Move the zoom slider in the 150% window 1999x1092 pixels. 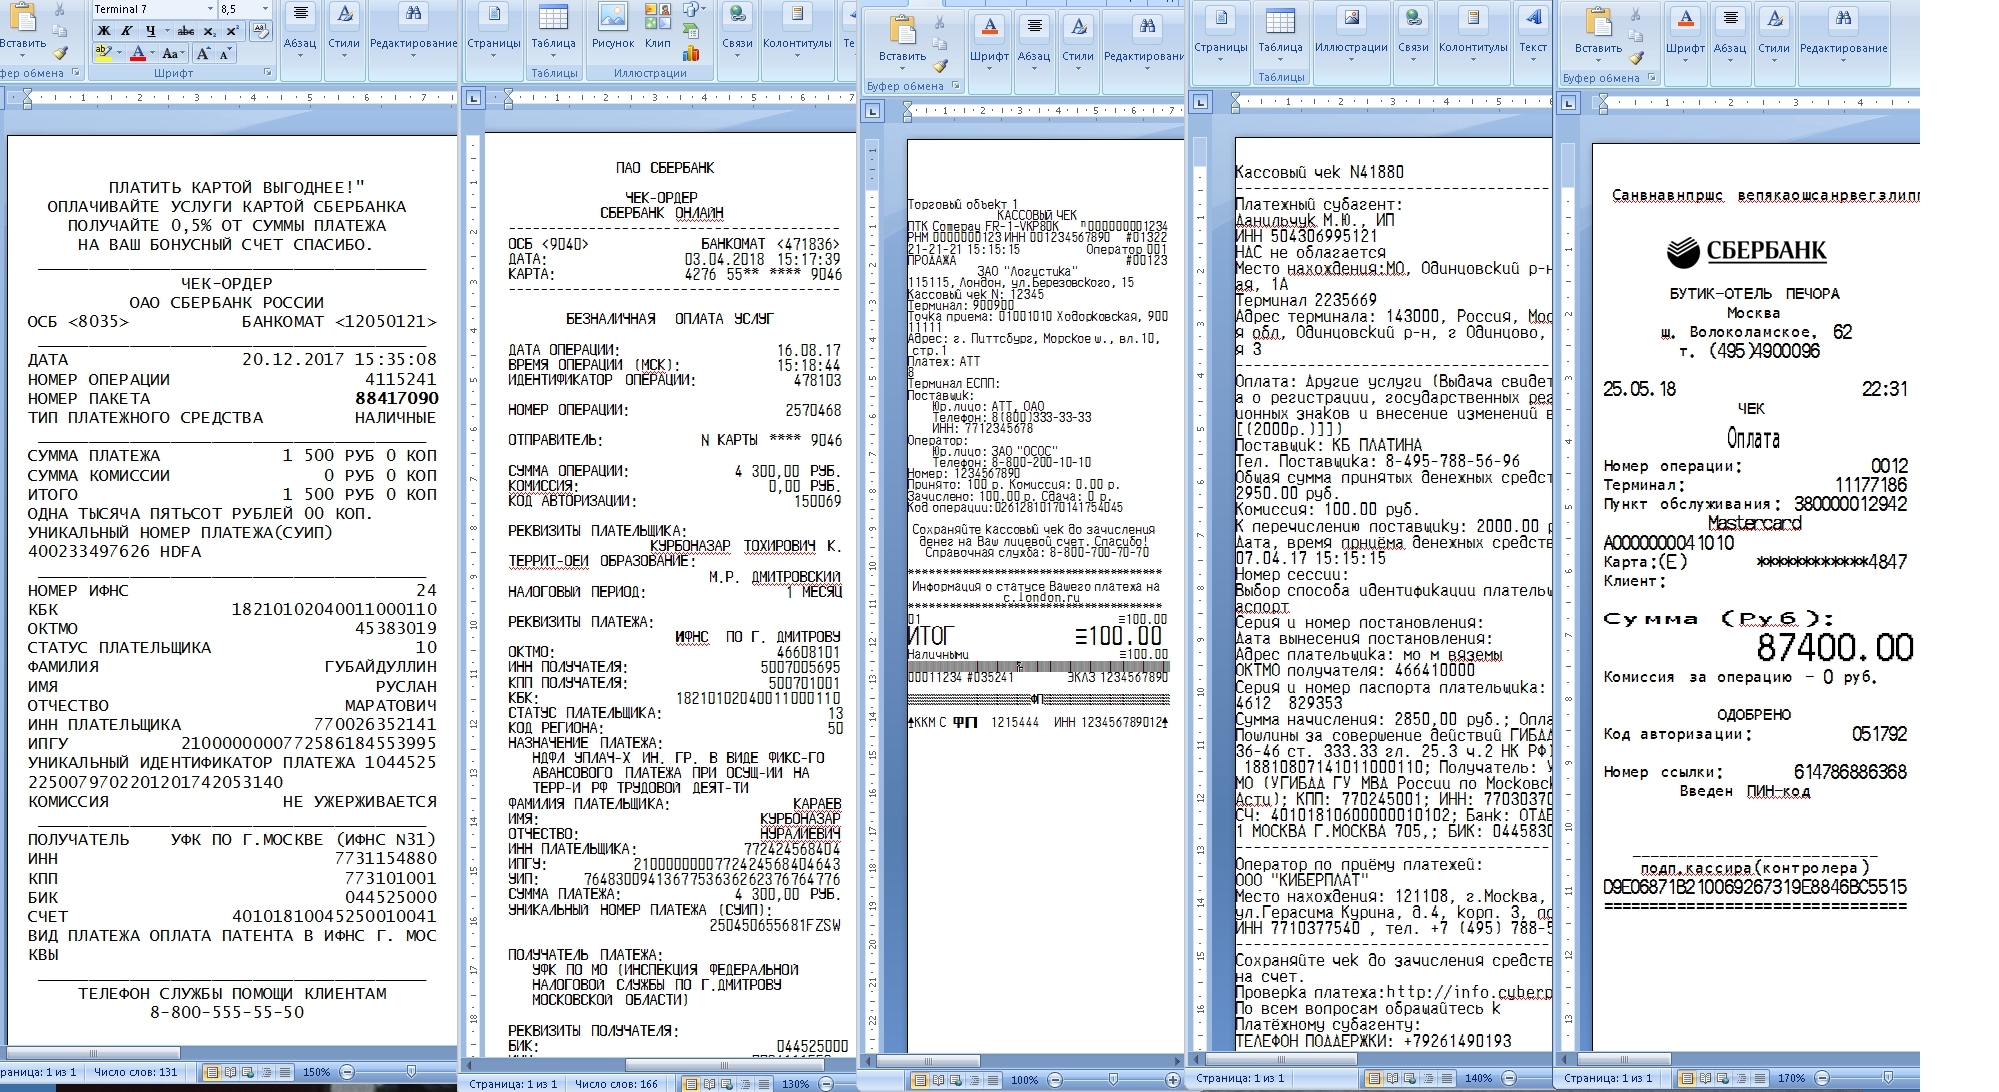pos(411,1071)
